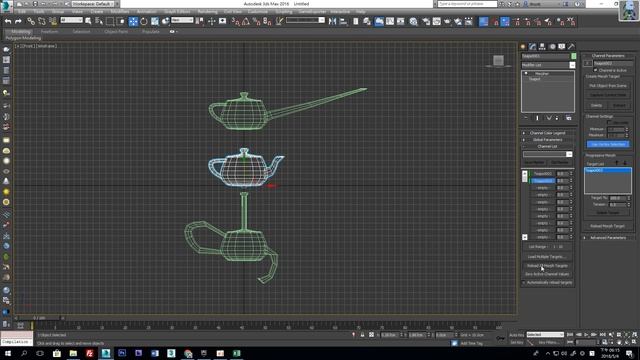Open the Populate ribbon tab
Image resolution: width=640 pixels, height=360 pixels.
[151, 31]
